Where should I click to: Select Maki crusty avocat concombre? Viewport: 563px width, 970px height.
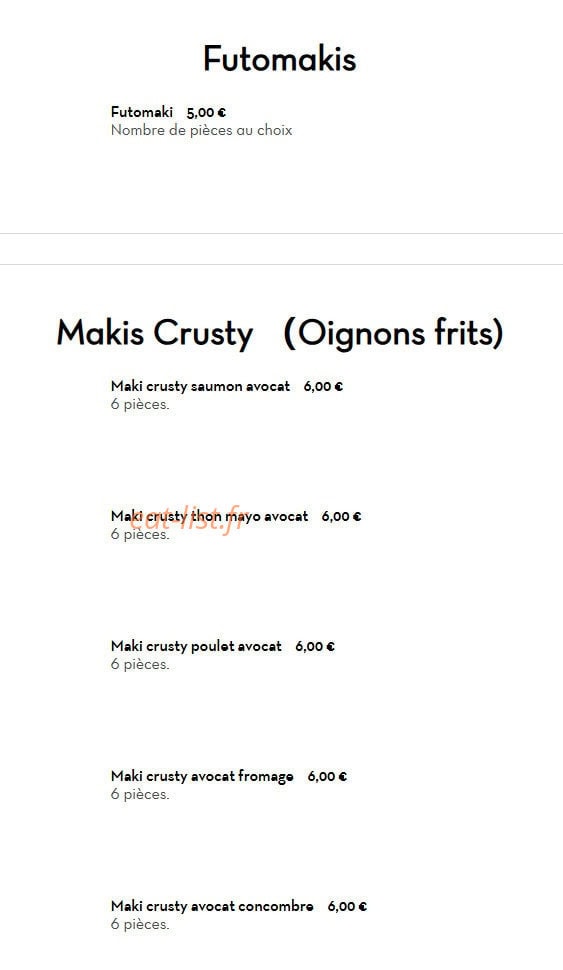212,906
